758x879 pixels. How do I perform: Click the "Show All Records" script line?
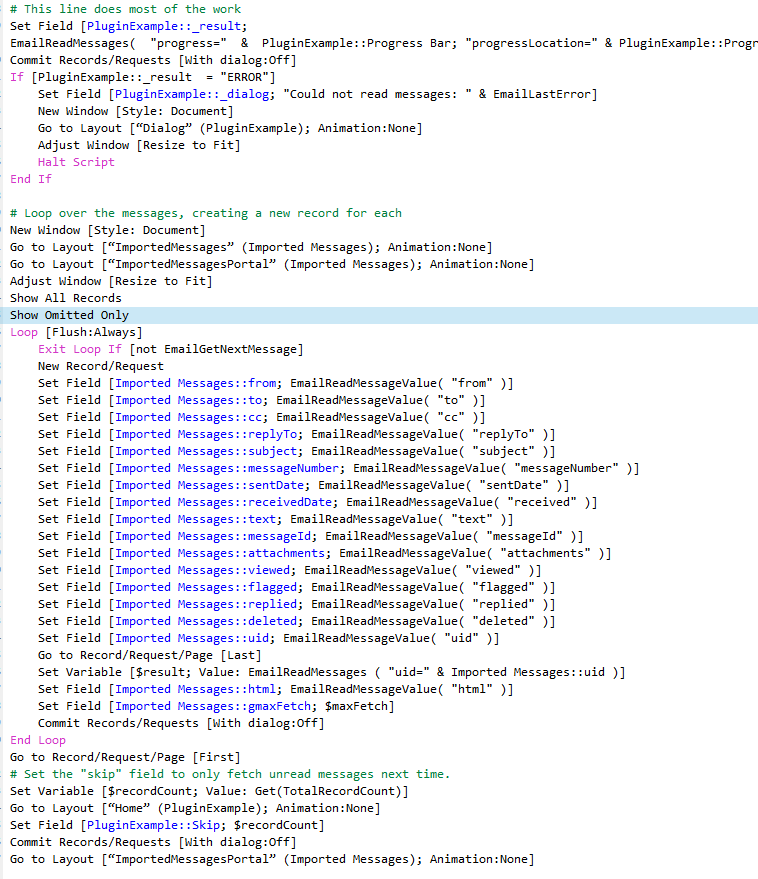click(66, 298)
